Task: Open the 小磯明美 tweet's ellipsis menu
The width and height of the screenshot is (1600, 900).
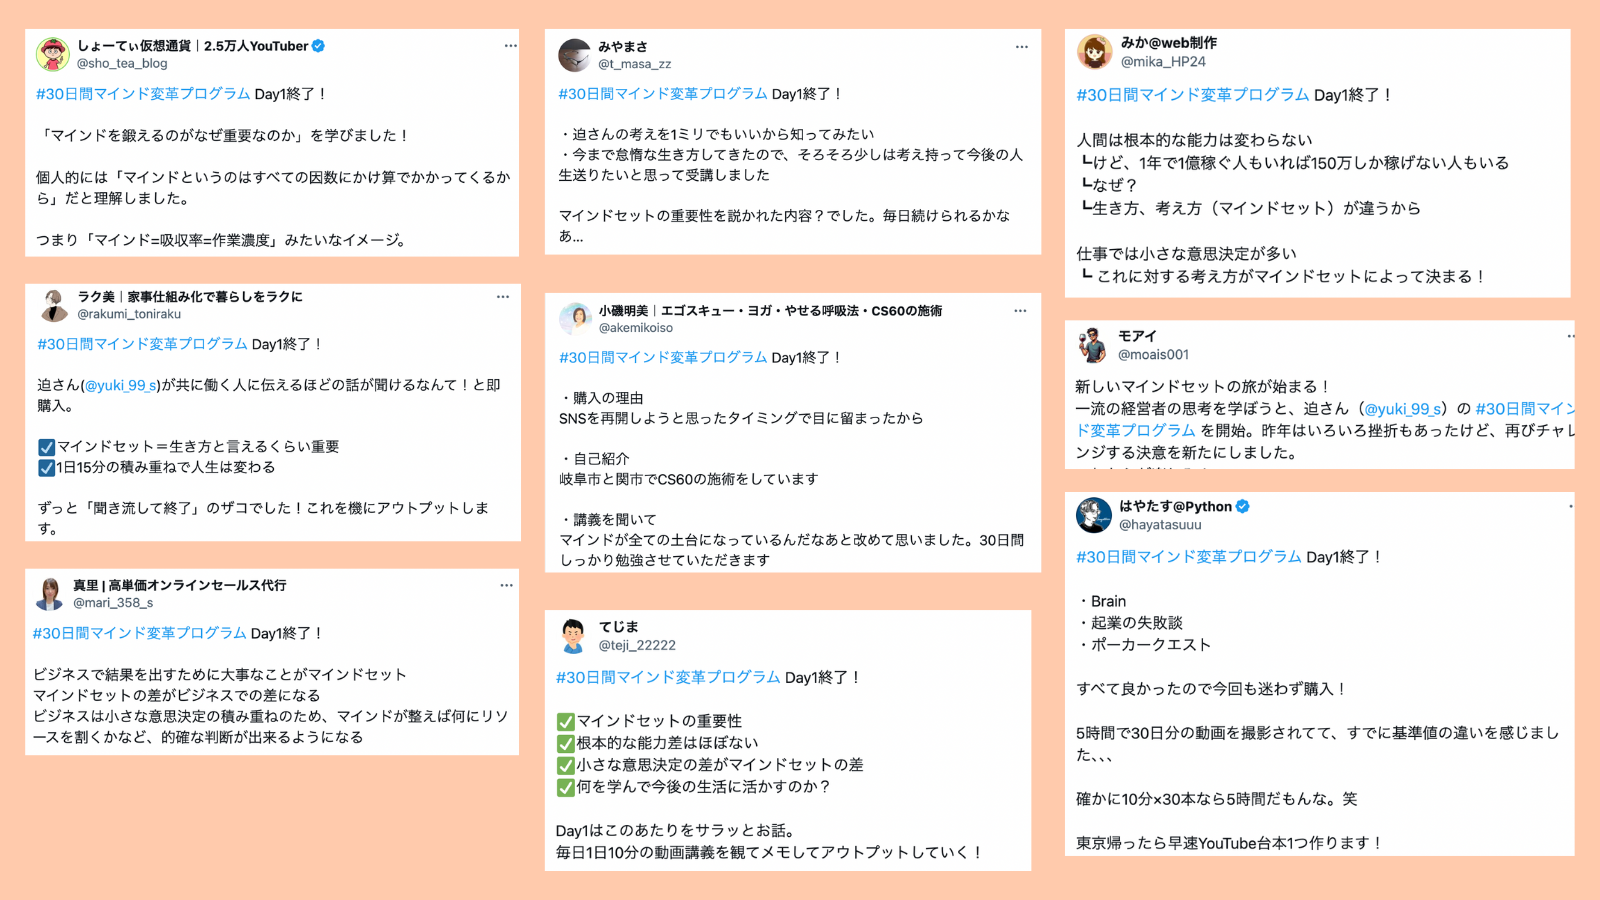Action: [1020, 311]
